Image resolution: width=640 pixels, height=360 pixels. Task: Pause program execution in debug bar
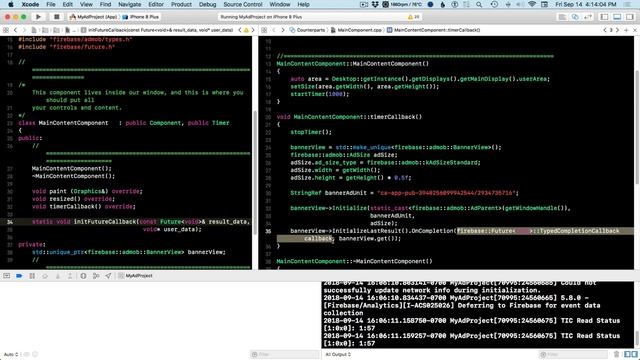(x=32, y=276)
